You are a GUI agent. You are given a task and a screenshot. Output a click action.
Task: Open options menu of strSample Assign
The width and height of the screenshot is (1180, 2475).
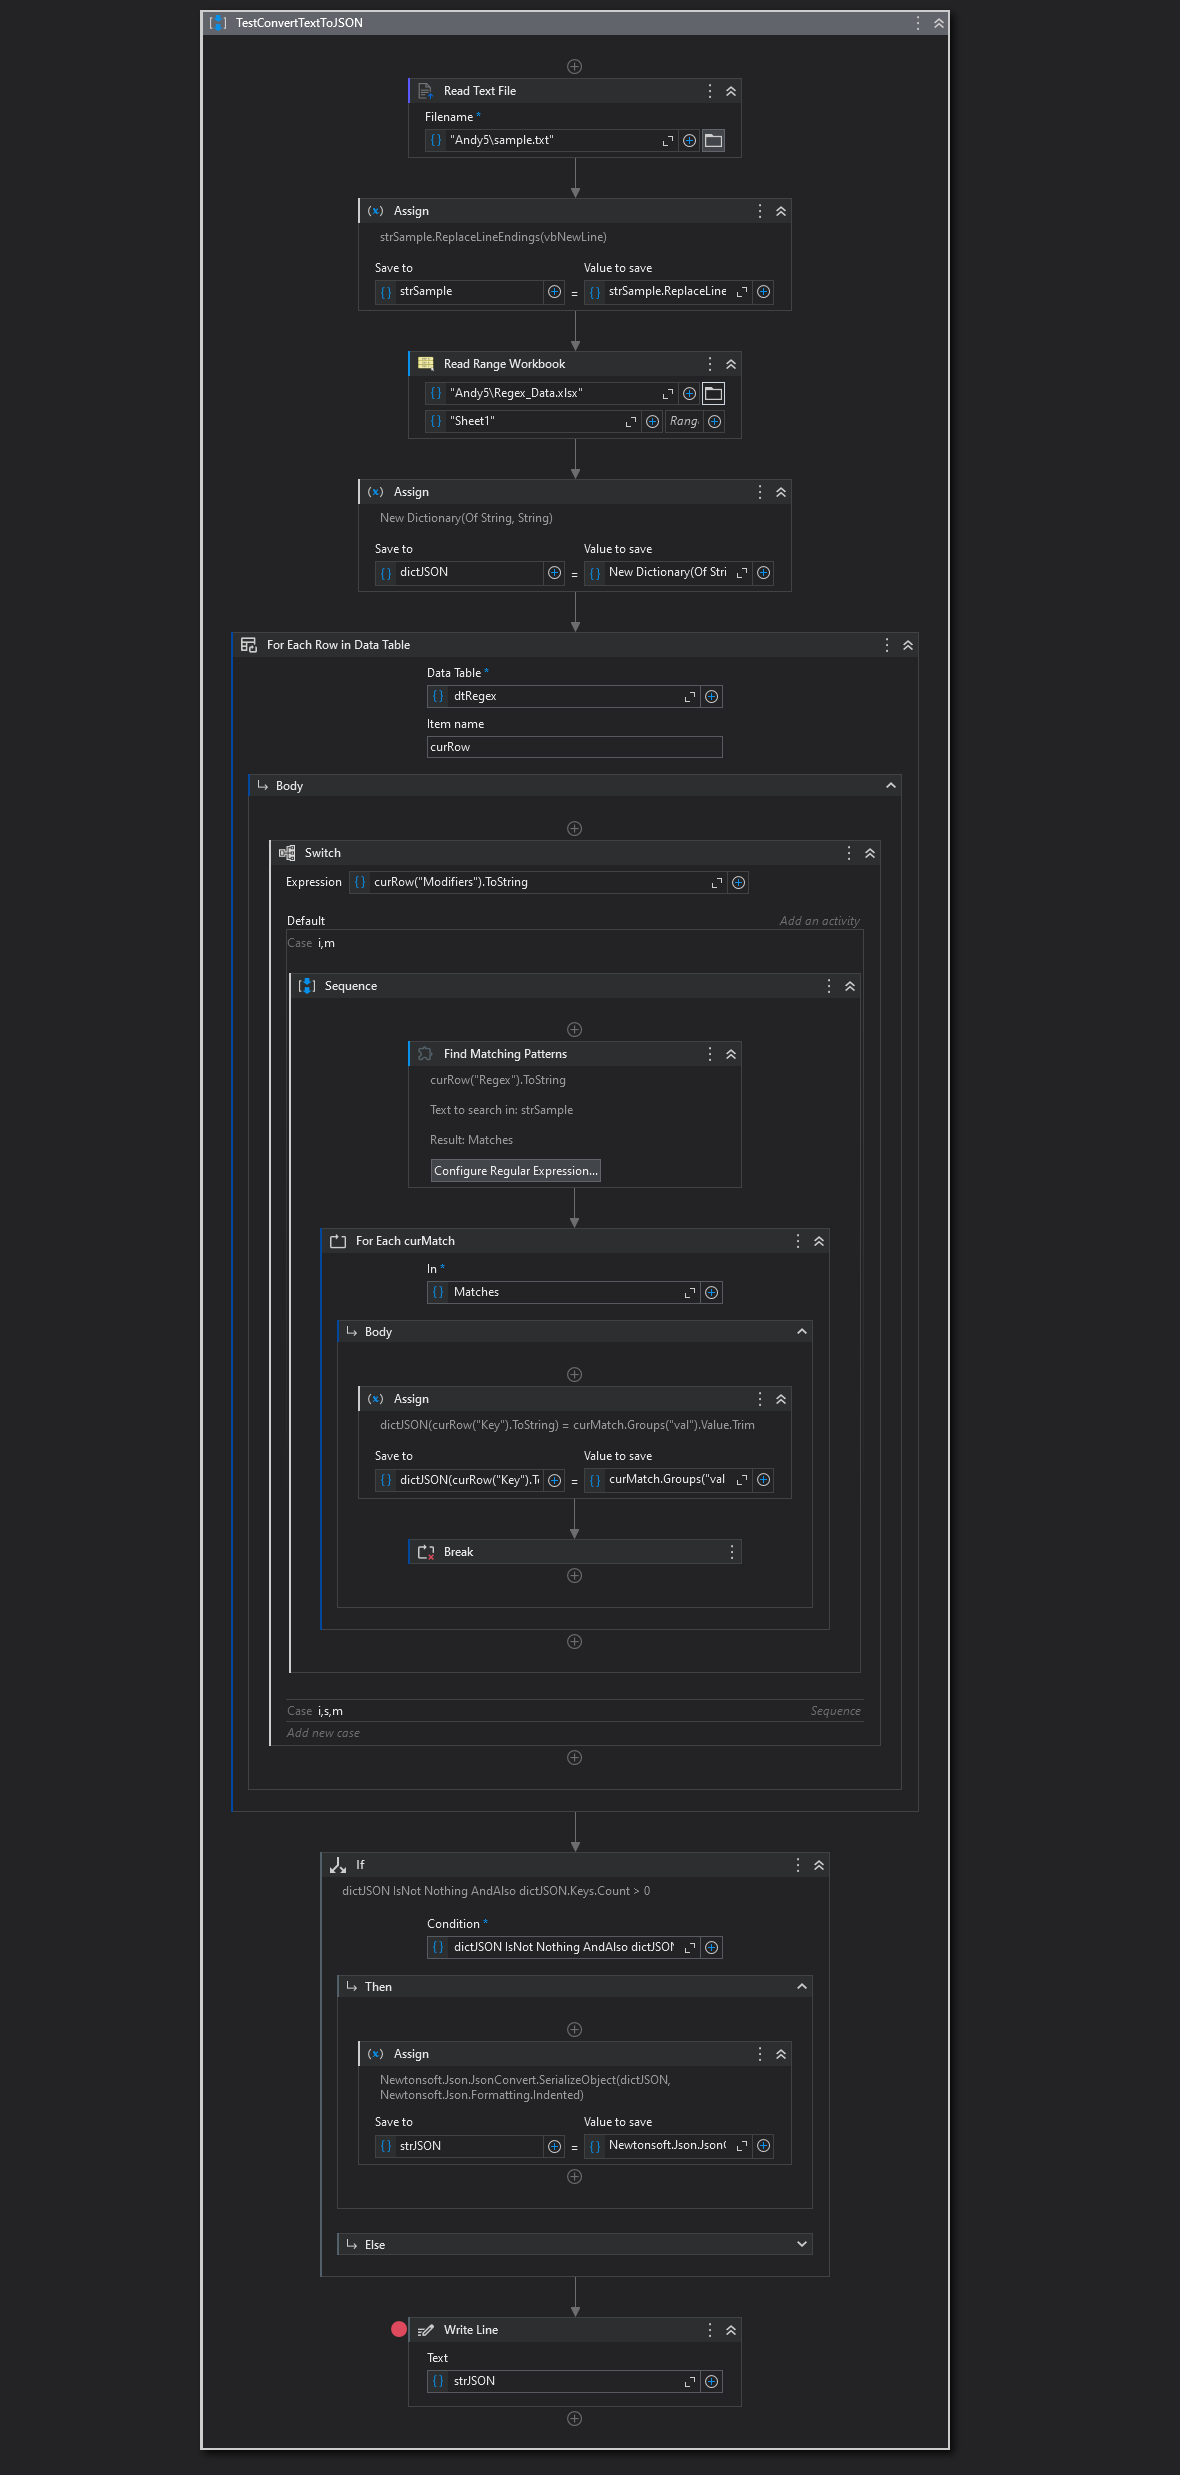[760, 211]
